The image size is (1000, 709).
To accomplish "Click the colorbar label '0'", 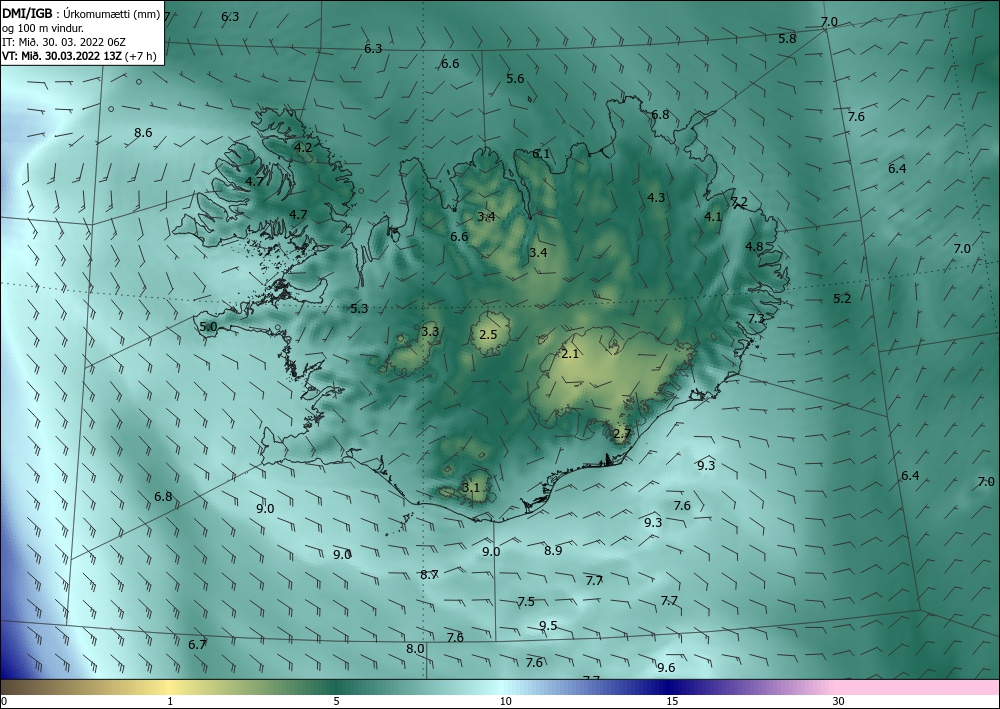I will pos(4,701).
